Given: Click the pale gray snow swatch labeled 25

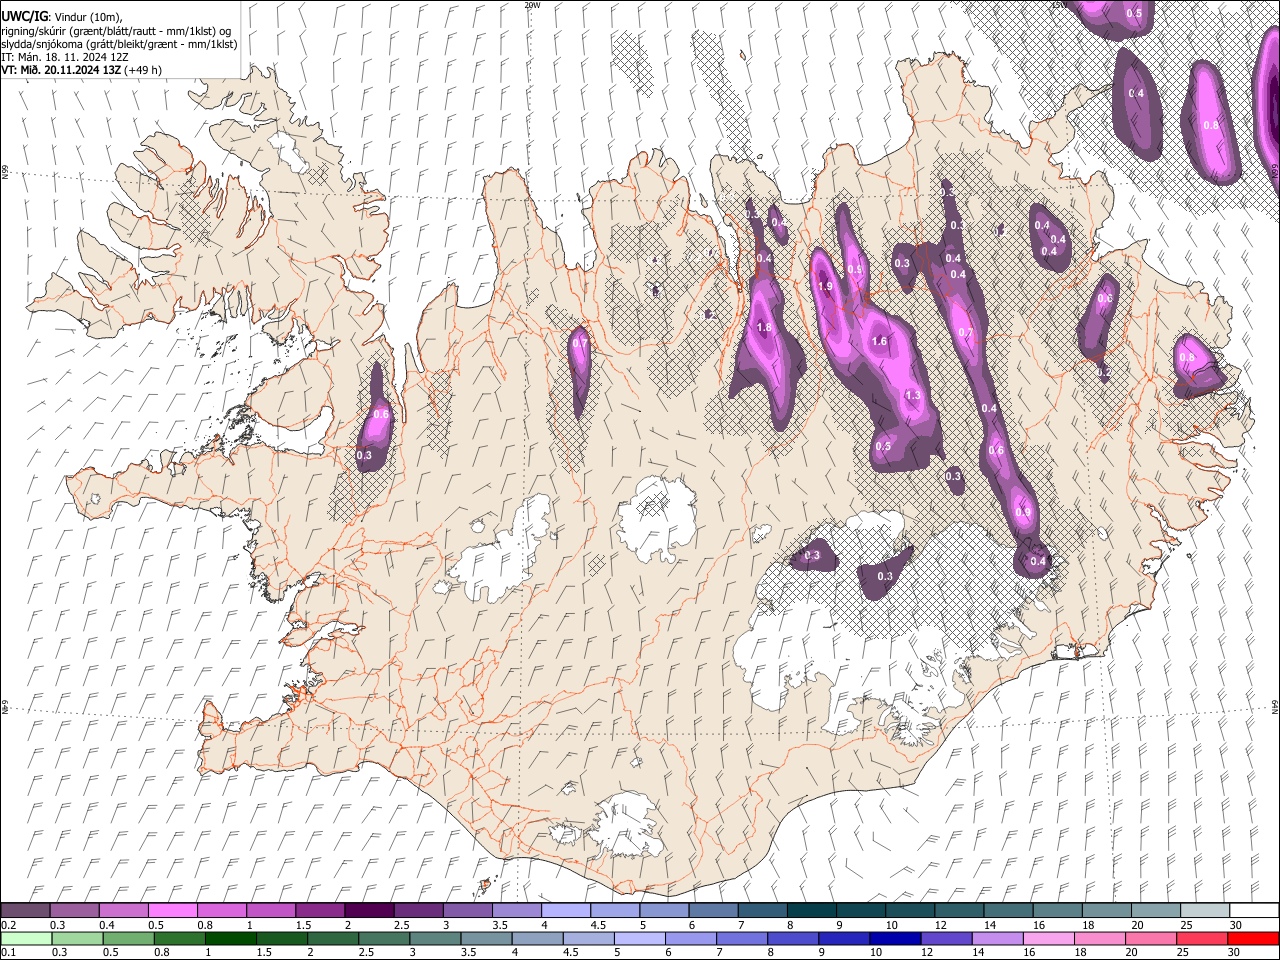Looking at the screenshot, I should [1204, 911].
